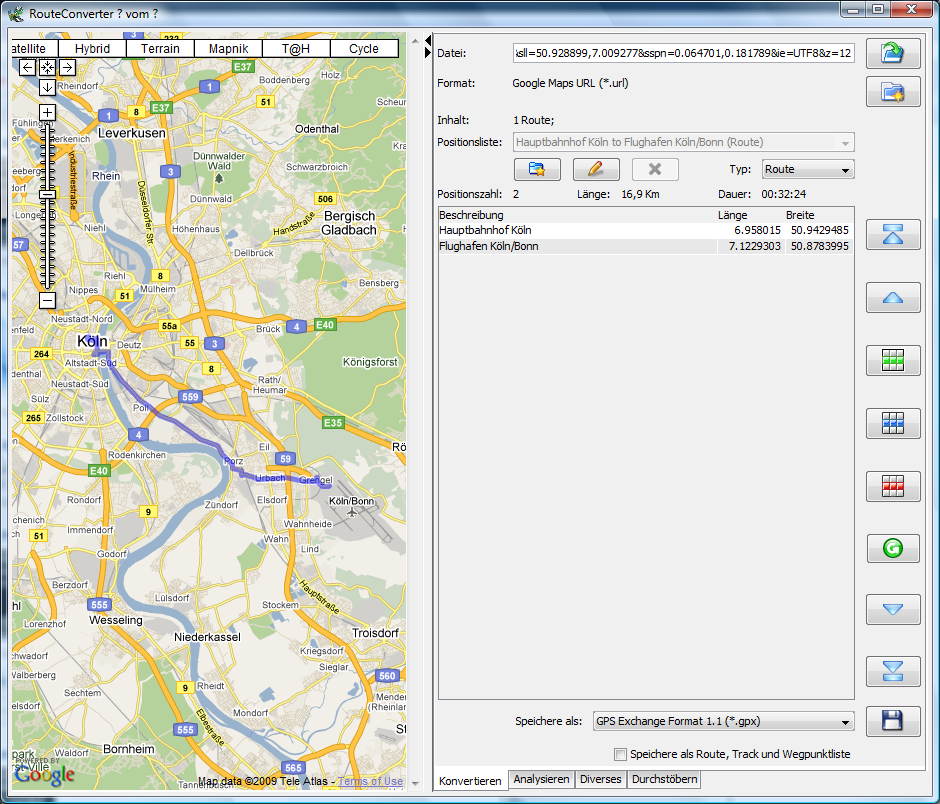Click the pencil rename position list icon
The width and height of the screenshot is (940, 804).
[595, 169]
